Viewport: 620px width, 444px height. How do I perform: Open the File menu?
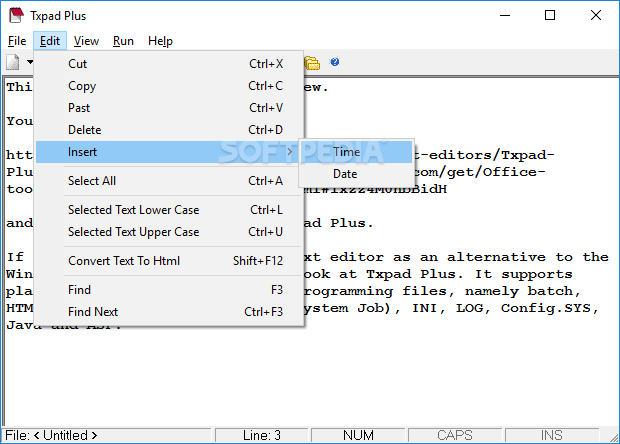tap(17, 41)
